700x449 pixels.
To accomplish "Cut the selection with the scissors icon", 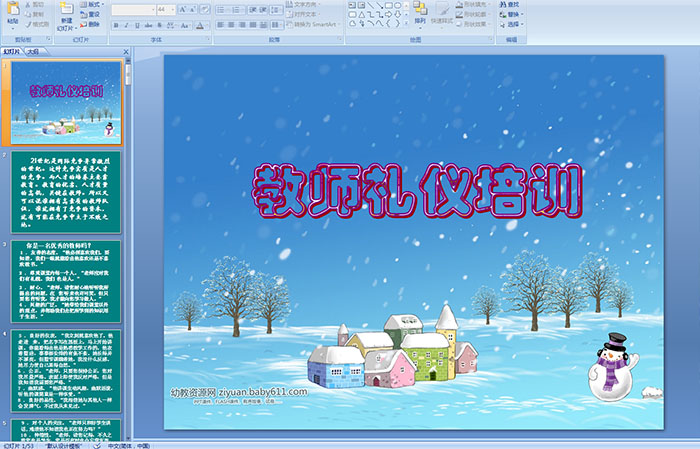I will tap(28, 4).
